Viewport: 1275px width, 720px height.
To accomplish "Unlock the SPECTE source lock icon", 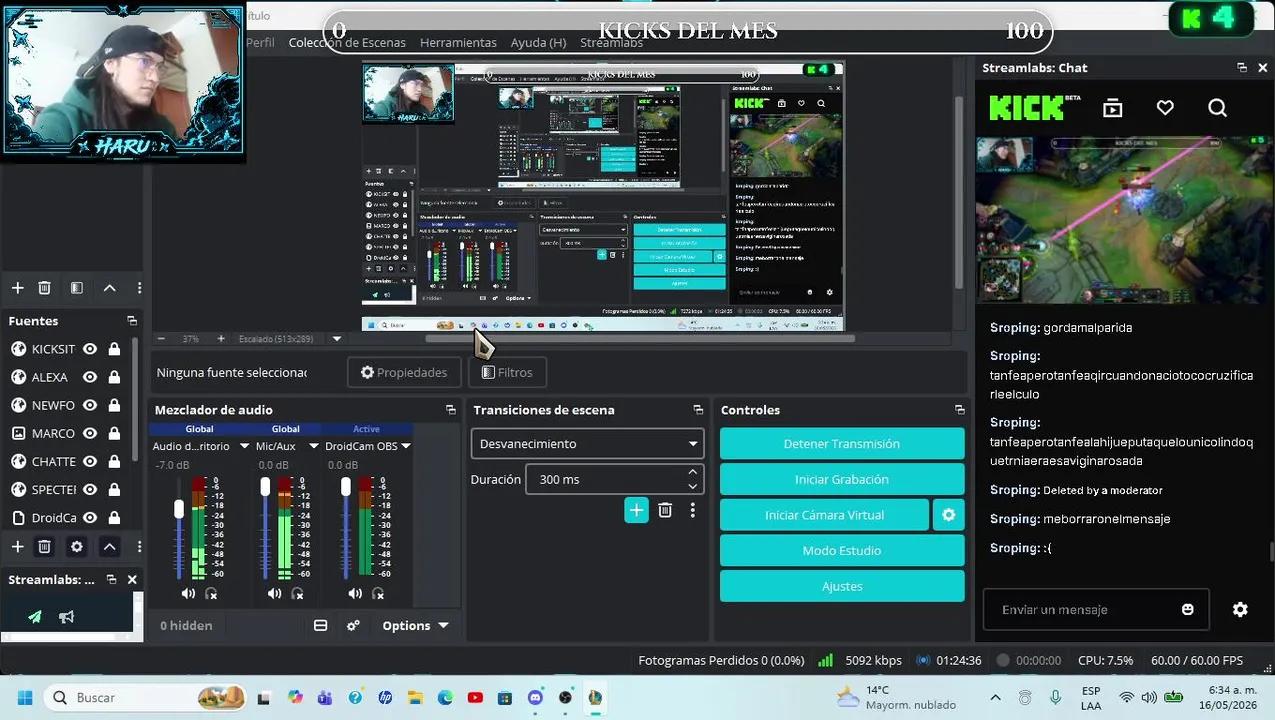I will (x=114, y=489).
